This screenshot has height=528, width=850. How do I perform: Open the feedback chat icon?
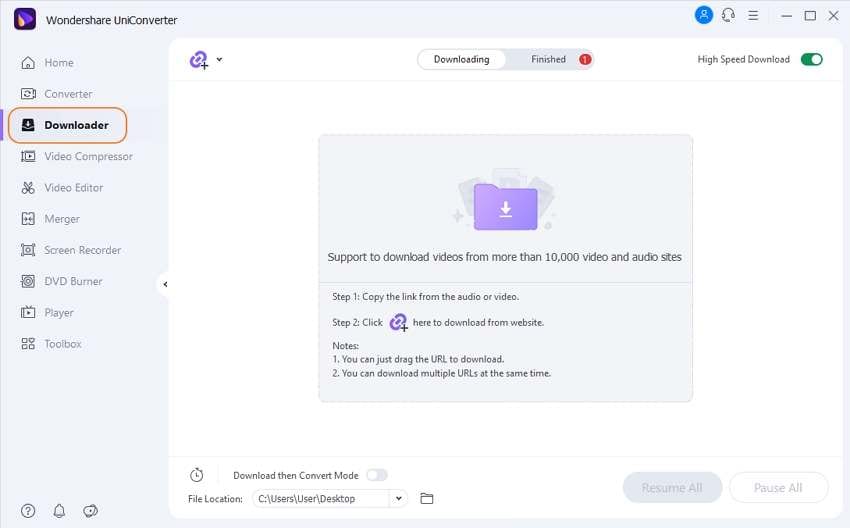coord(91,511)
